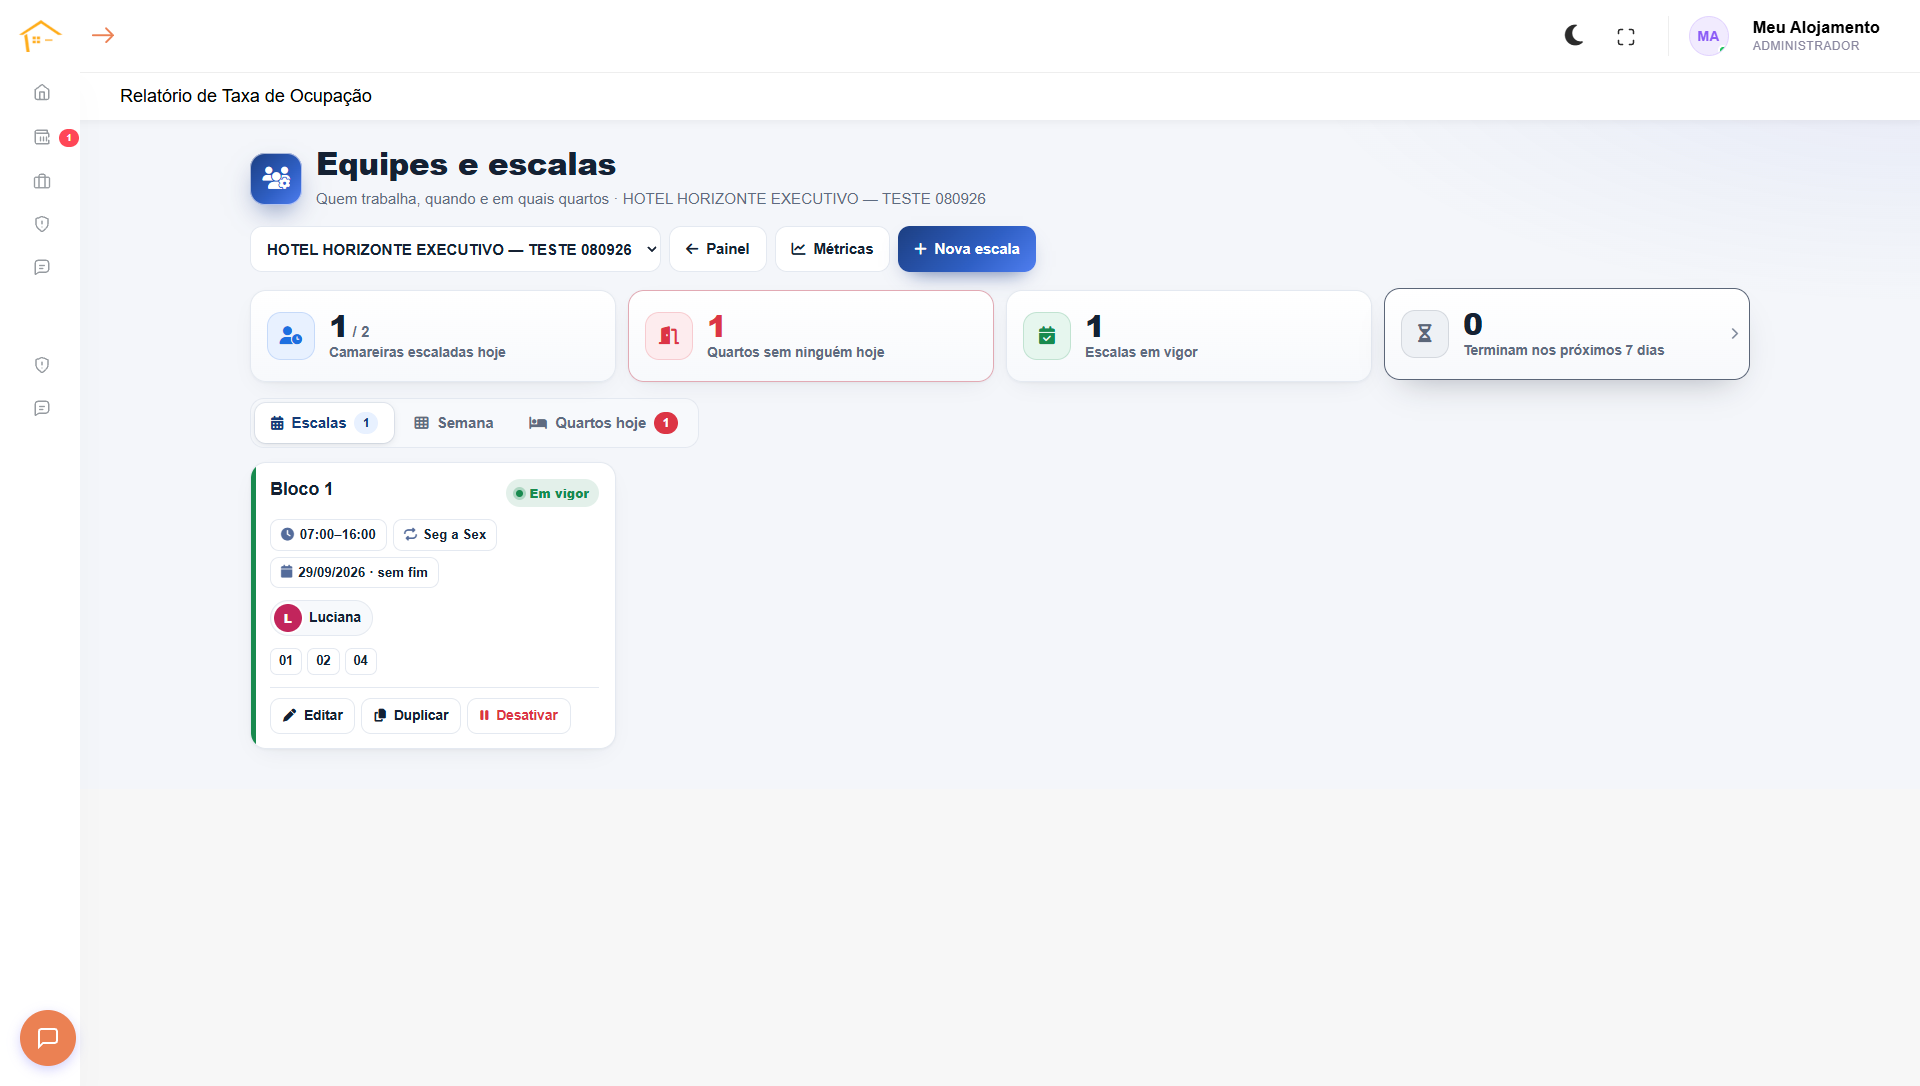1920x1086 pixels.
Task: Click the Bloco 1 card title
Action: (301, 489)
